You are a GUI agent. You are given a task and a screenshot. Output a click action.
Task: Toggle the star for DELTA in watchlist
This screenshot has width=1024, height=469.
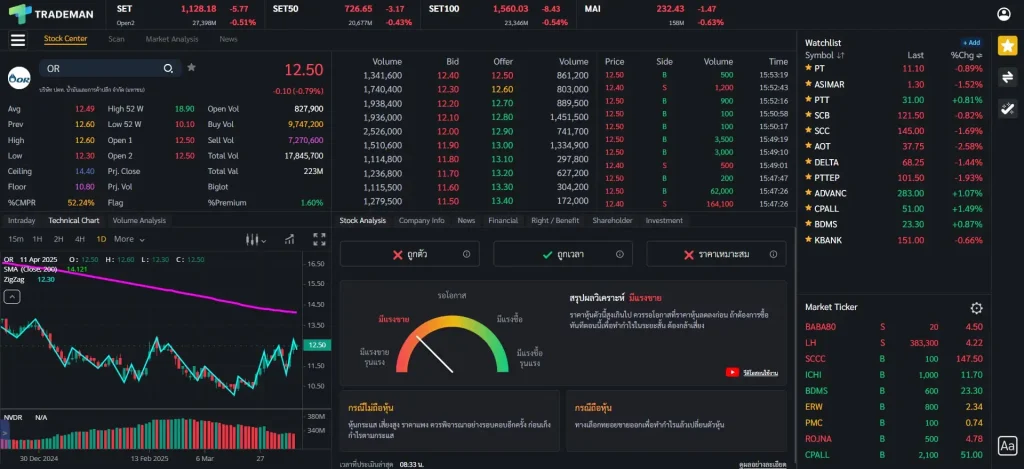click(808, 162)
